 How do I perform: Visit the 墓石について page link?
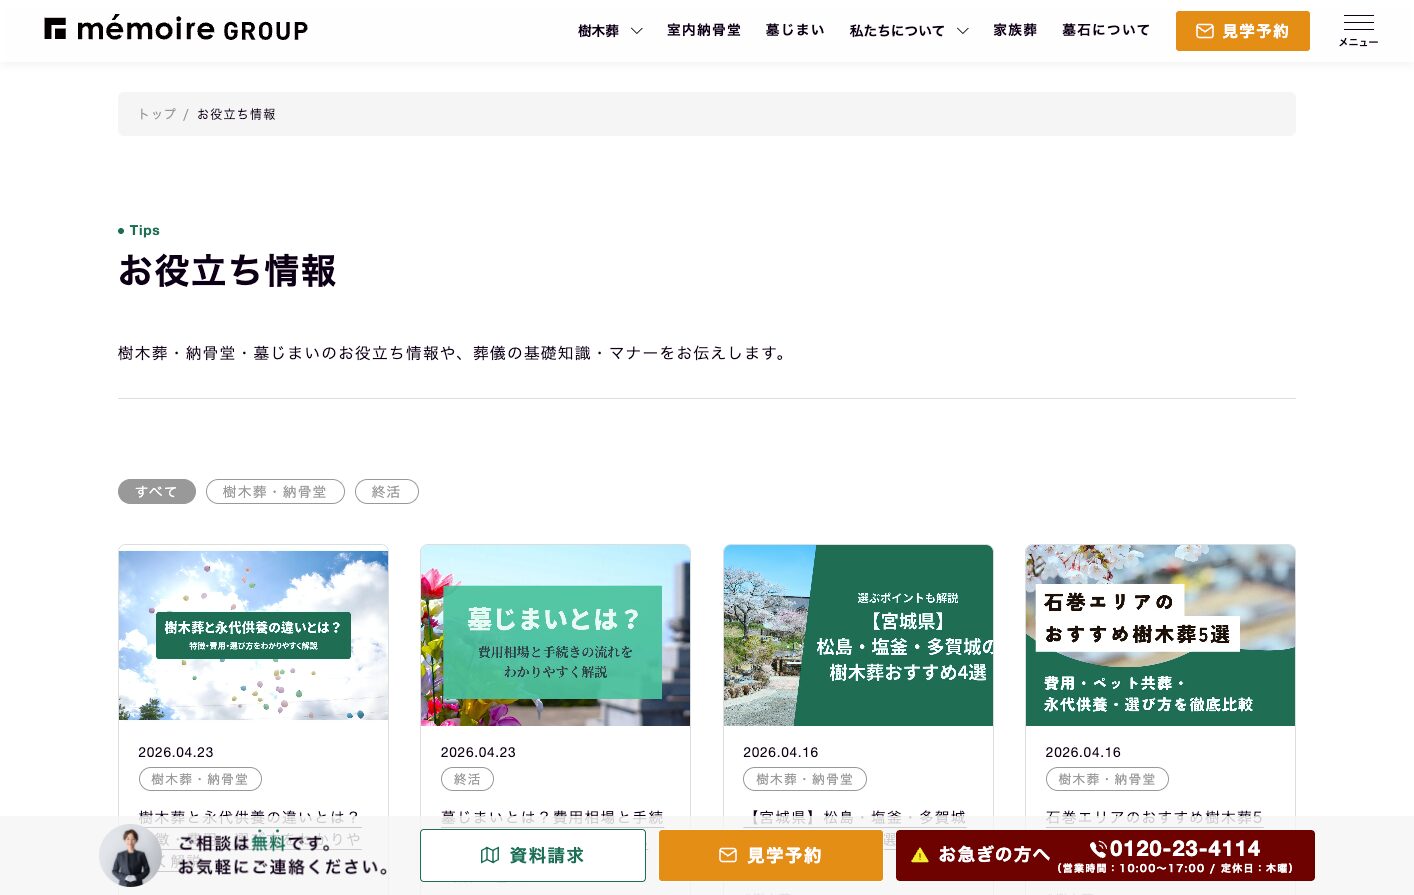(1106, 30)
